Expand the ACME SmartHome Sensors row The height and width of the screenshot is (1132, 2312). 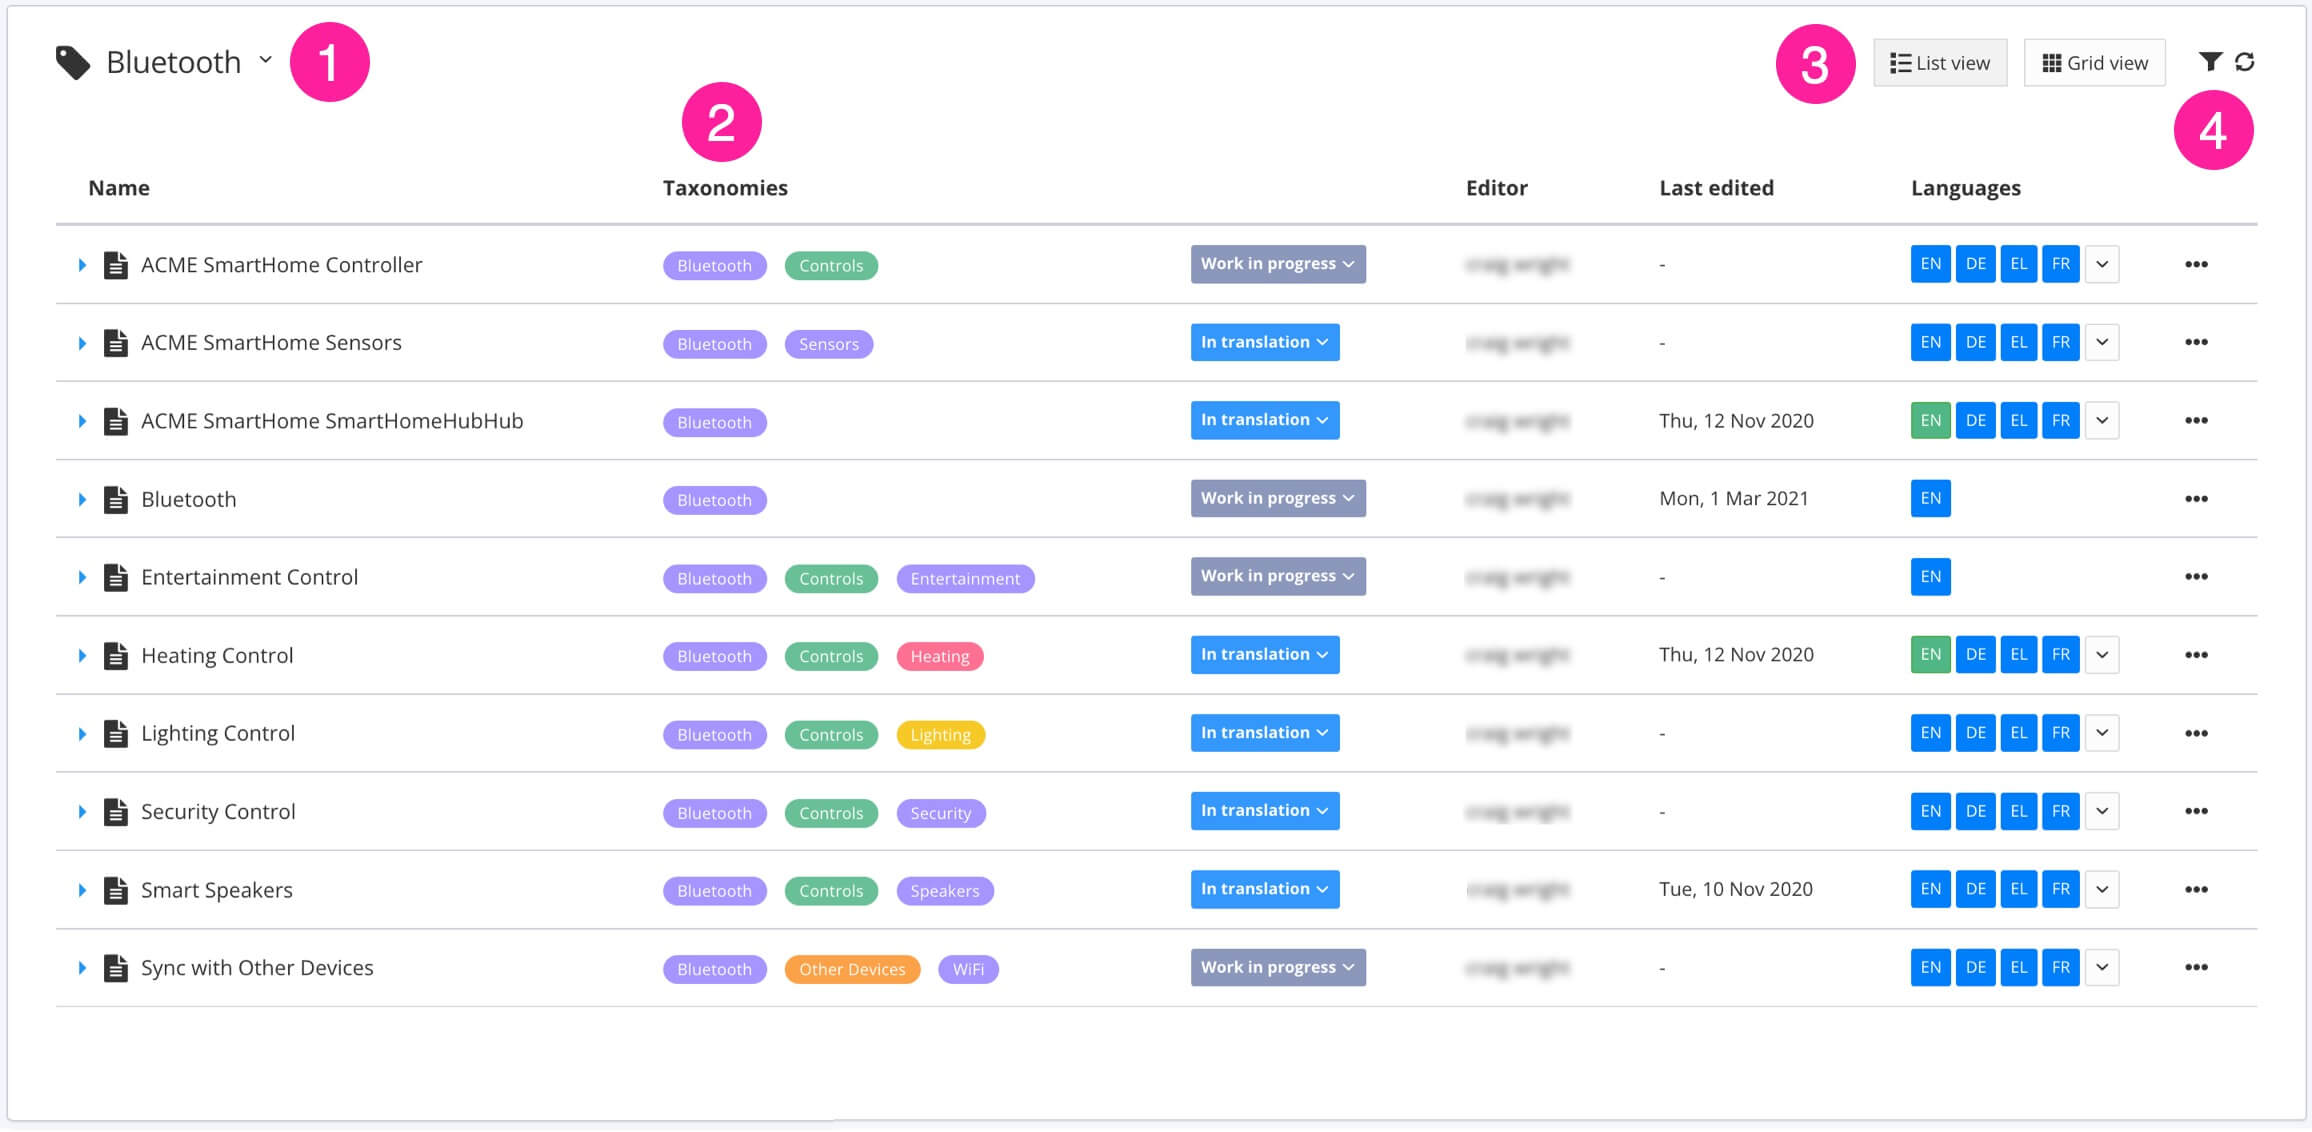82,342
